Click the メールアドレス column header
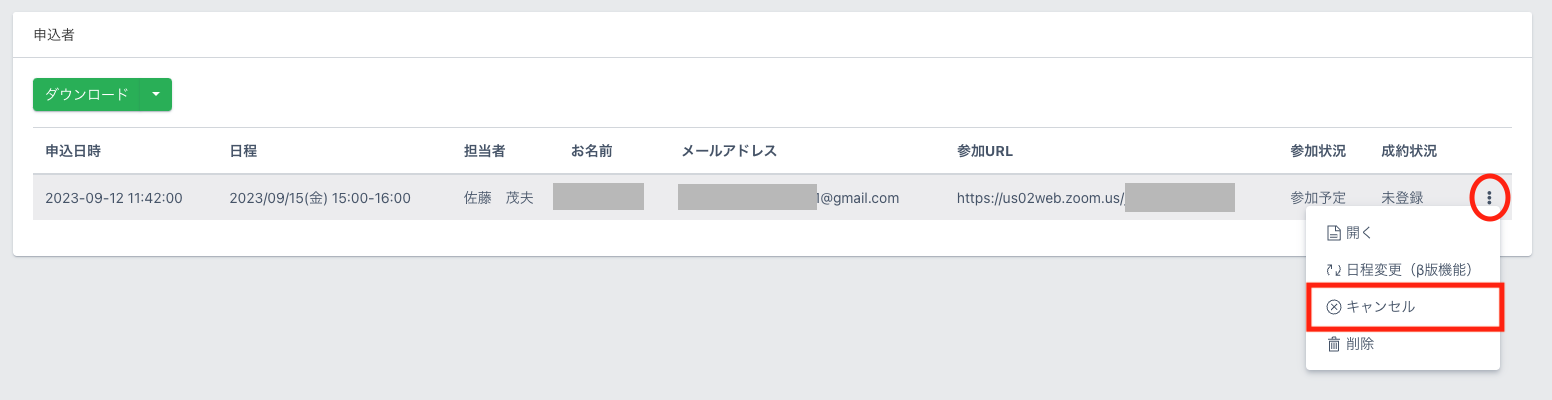 (x=729, y=151)
